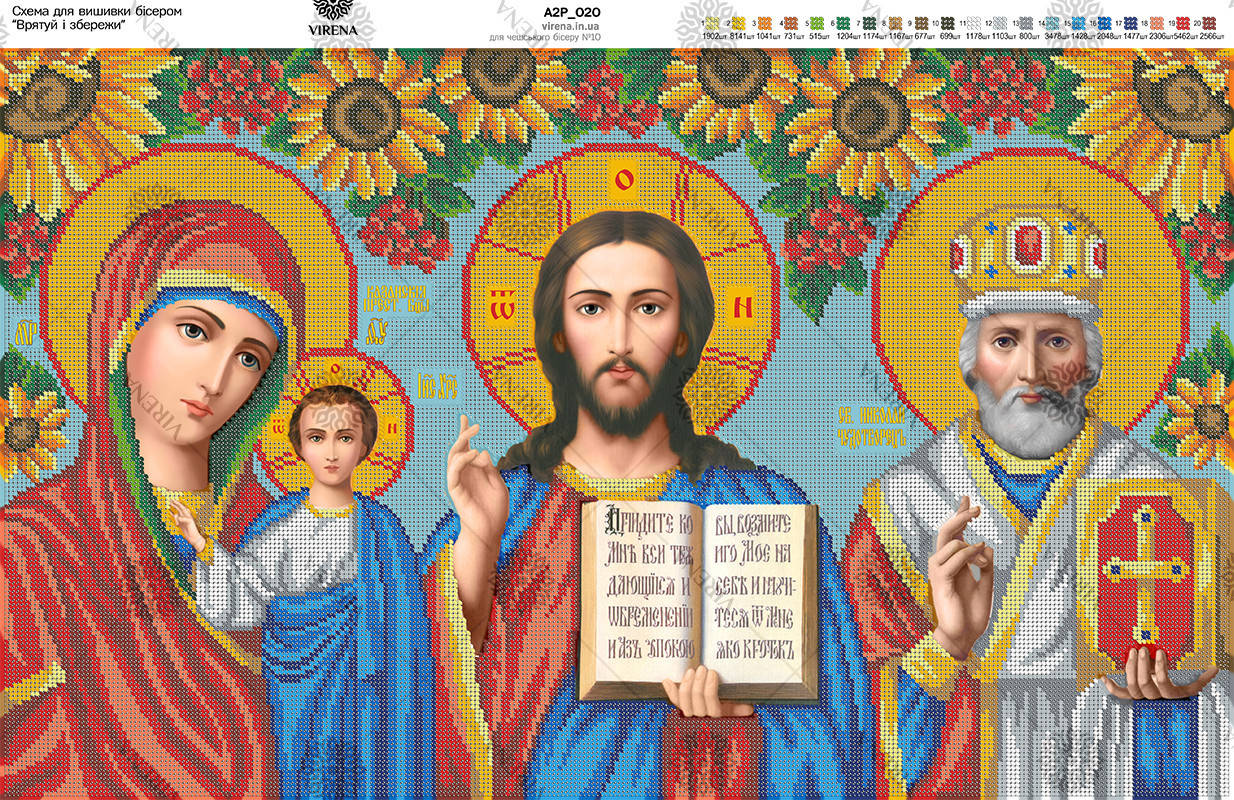1234x800 pixels.
Task: Click bead color 13 gray swatch
Action: coord(1025,23)
